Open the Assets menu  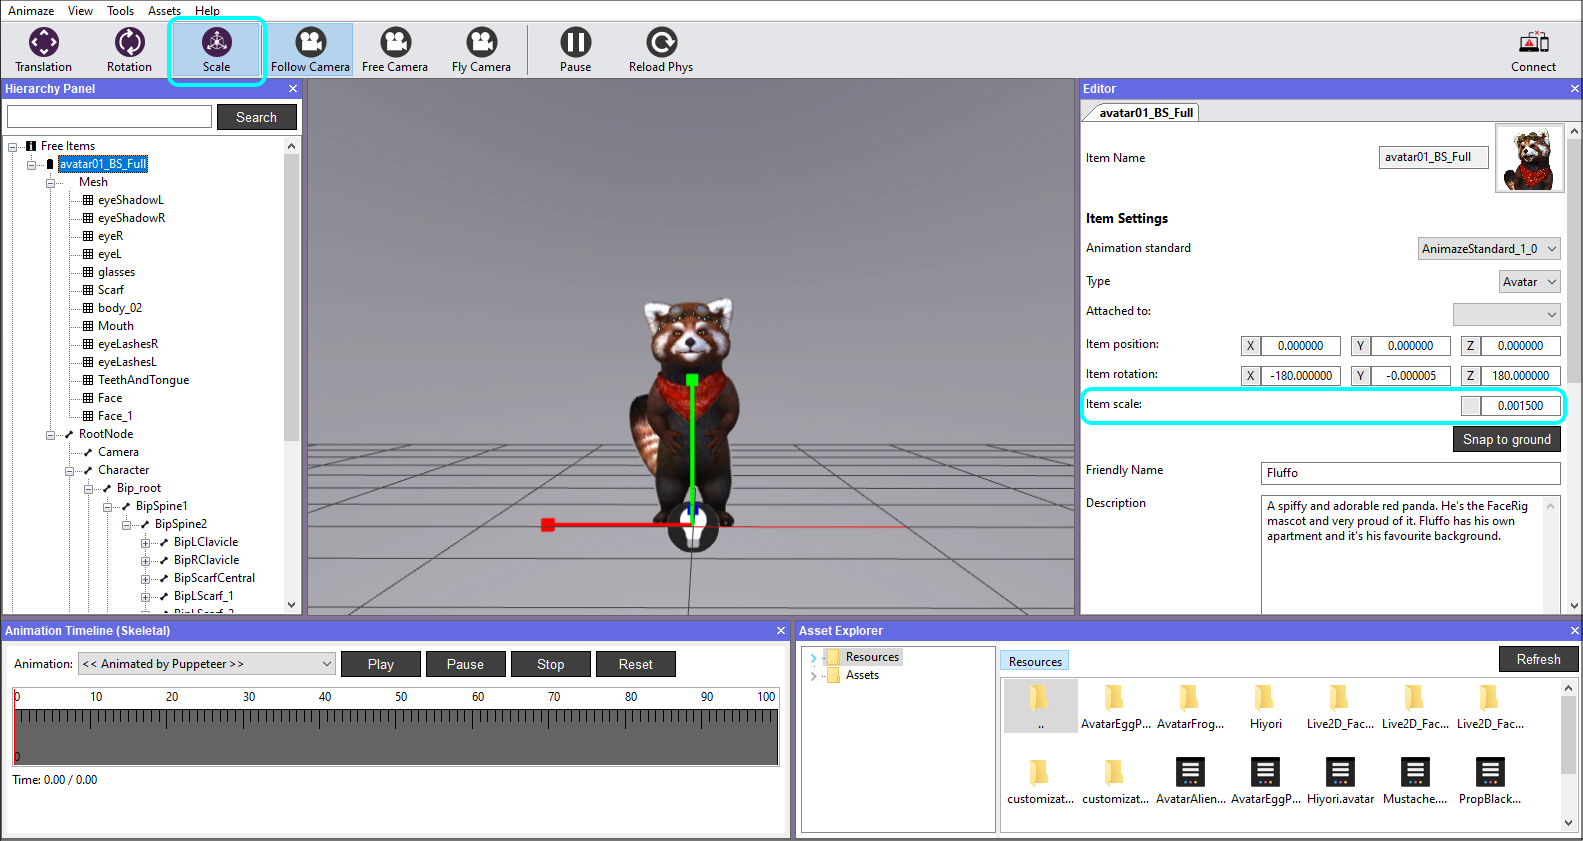164,11
